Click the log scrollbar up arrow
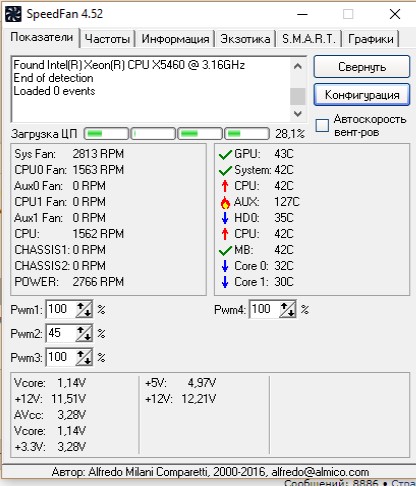Screen dimensions: 416x487 tap(298, 66)
